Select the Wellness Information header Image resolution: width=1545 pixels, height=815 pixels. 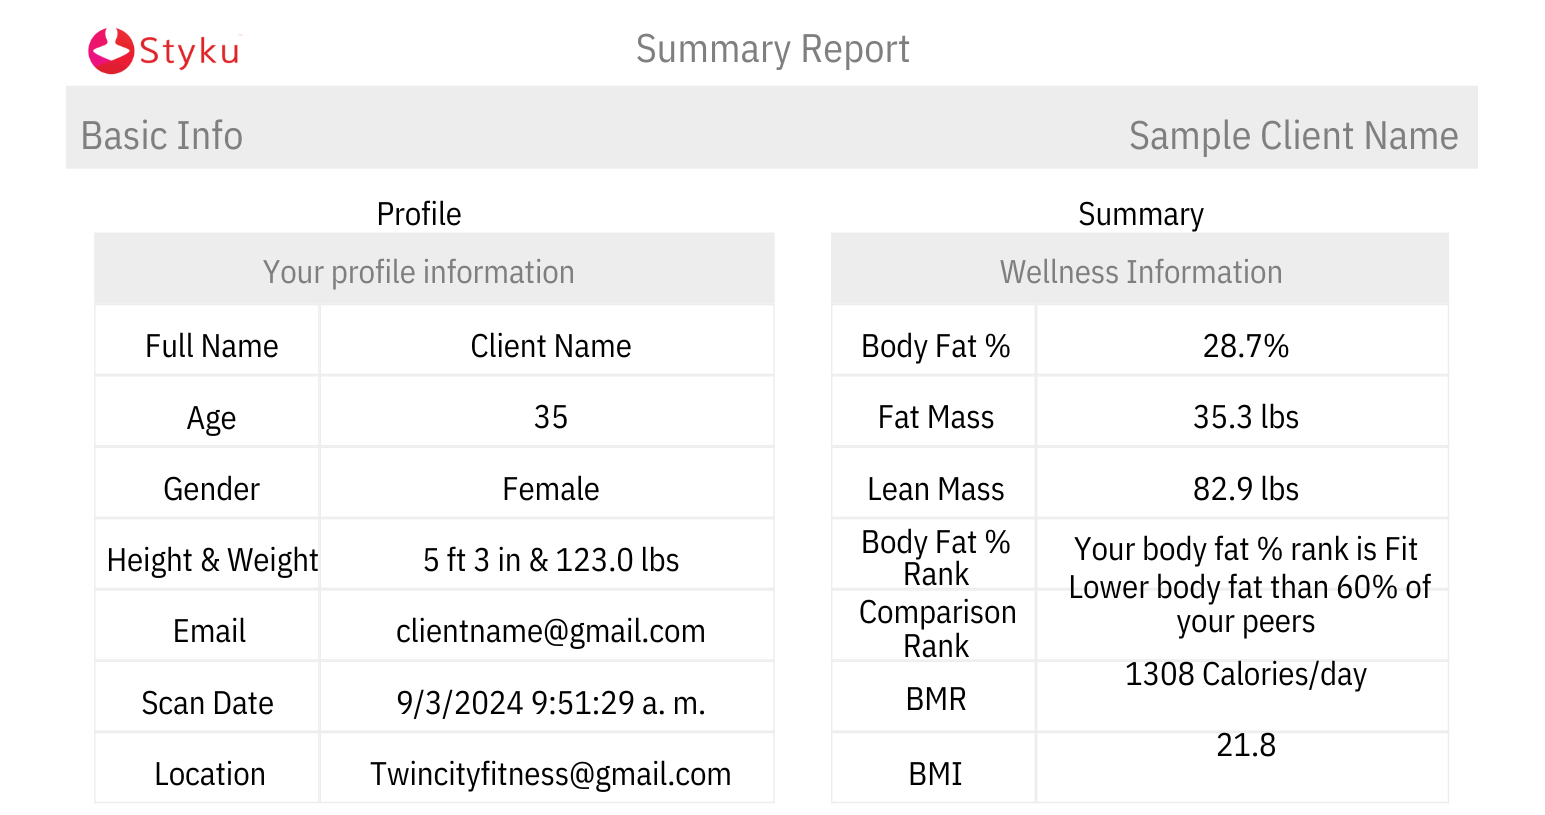[x=1140, y=270]
